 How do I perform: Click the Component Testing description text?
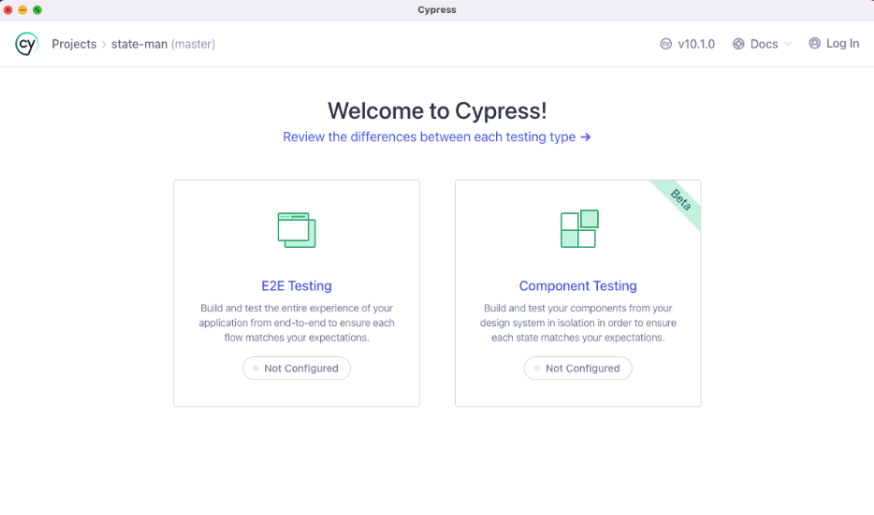(x=578, y=323)
